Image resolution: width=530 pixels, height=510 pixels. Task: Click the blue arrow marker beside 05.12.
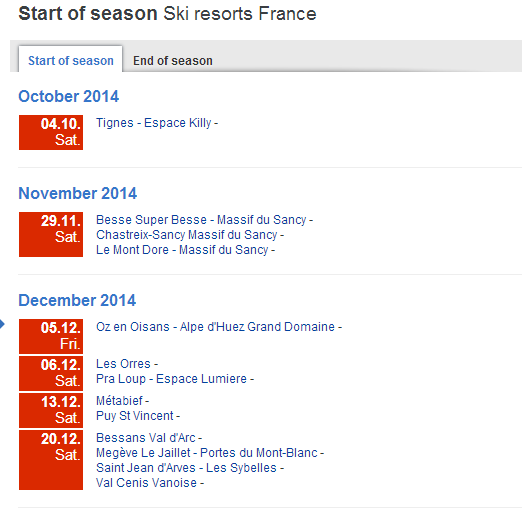(2, 324)
